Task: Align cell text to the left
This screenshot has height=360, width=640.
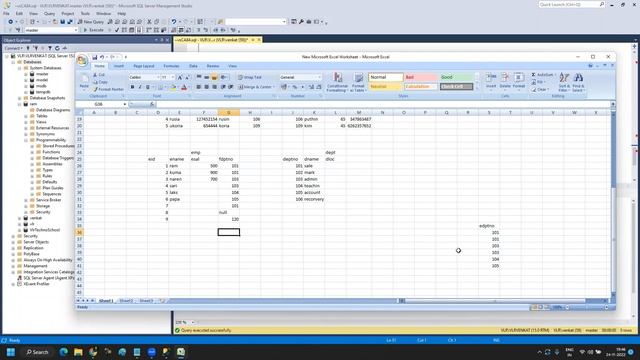Action: click(199, 87)
